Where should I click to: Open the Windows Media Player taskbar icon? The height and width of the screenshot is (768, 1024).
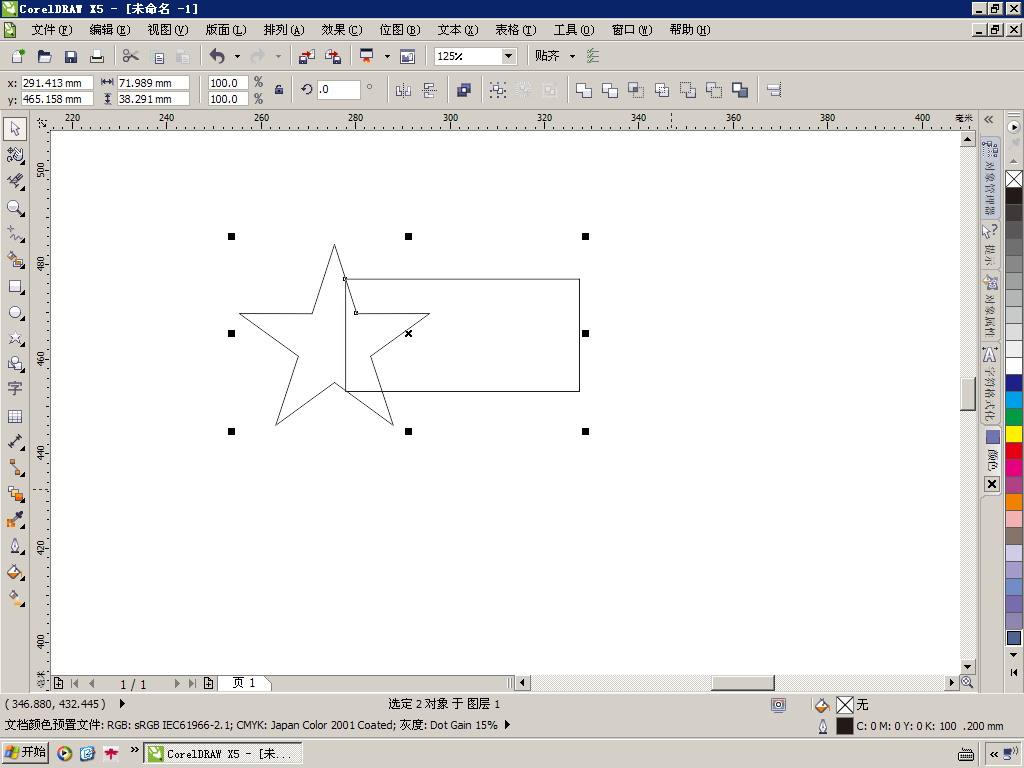64,754
